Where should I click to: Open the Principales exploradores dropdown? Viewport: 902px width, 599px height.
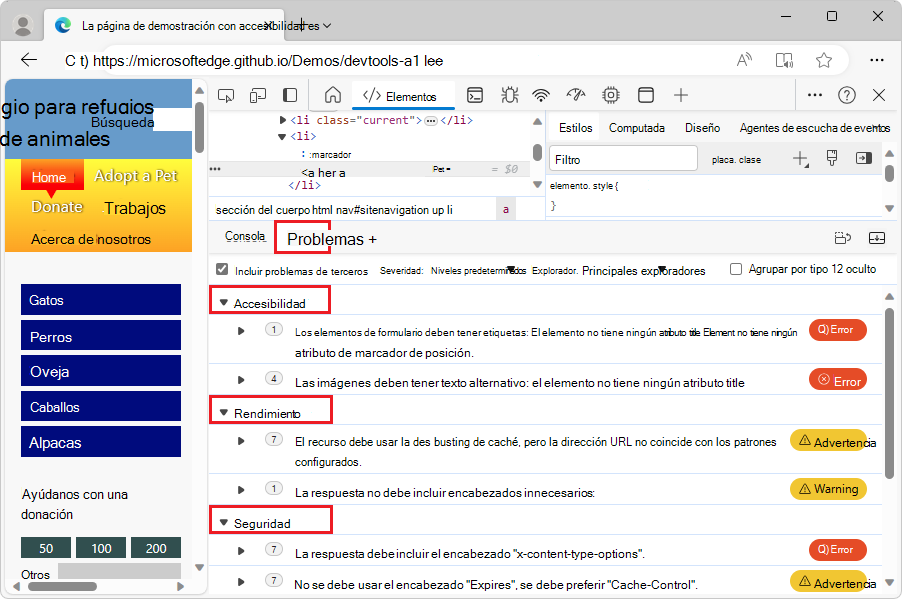(x=644, y=270)
